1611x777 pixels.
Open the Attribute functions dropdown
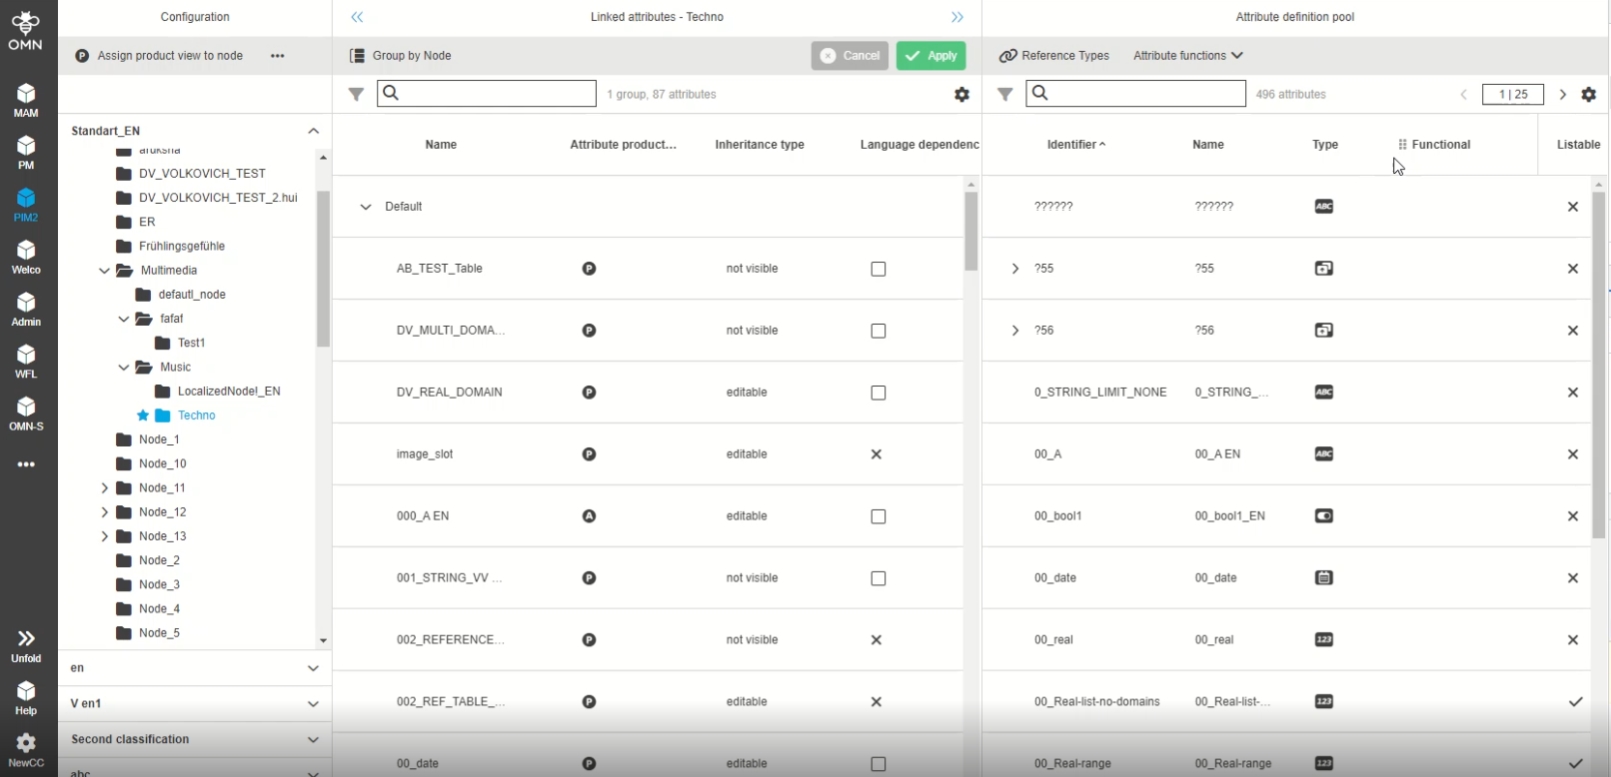pos(1187,56)
